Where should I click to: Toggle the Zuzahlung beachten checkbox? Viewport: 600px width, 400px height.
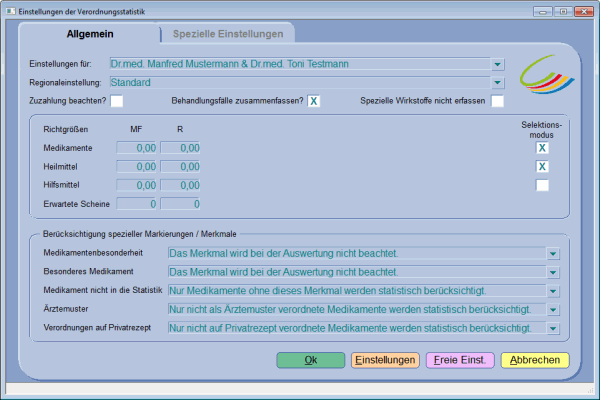click(x=117, y=100)
